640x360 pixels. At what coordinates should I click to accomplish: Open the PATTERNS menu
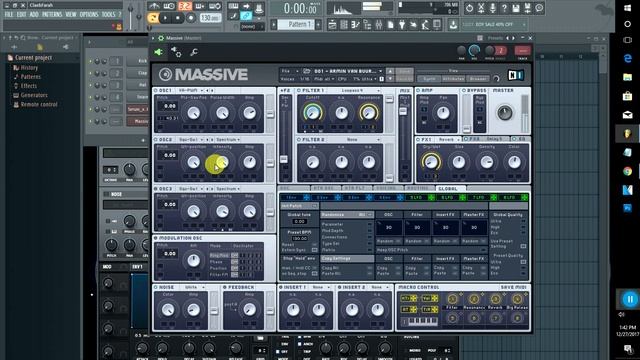52,14
